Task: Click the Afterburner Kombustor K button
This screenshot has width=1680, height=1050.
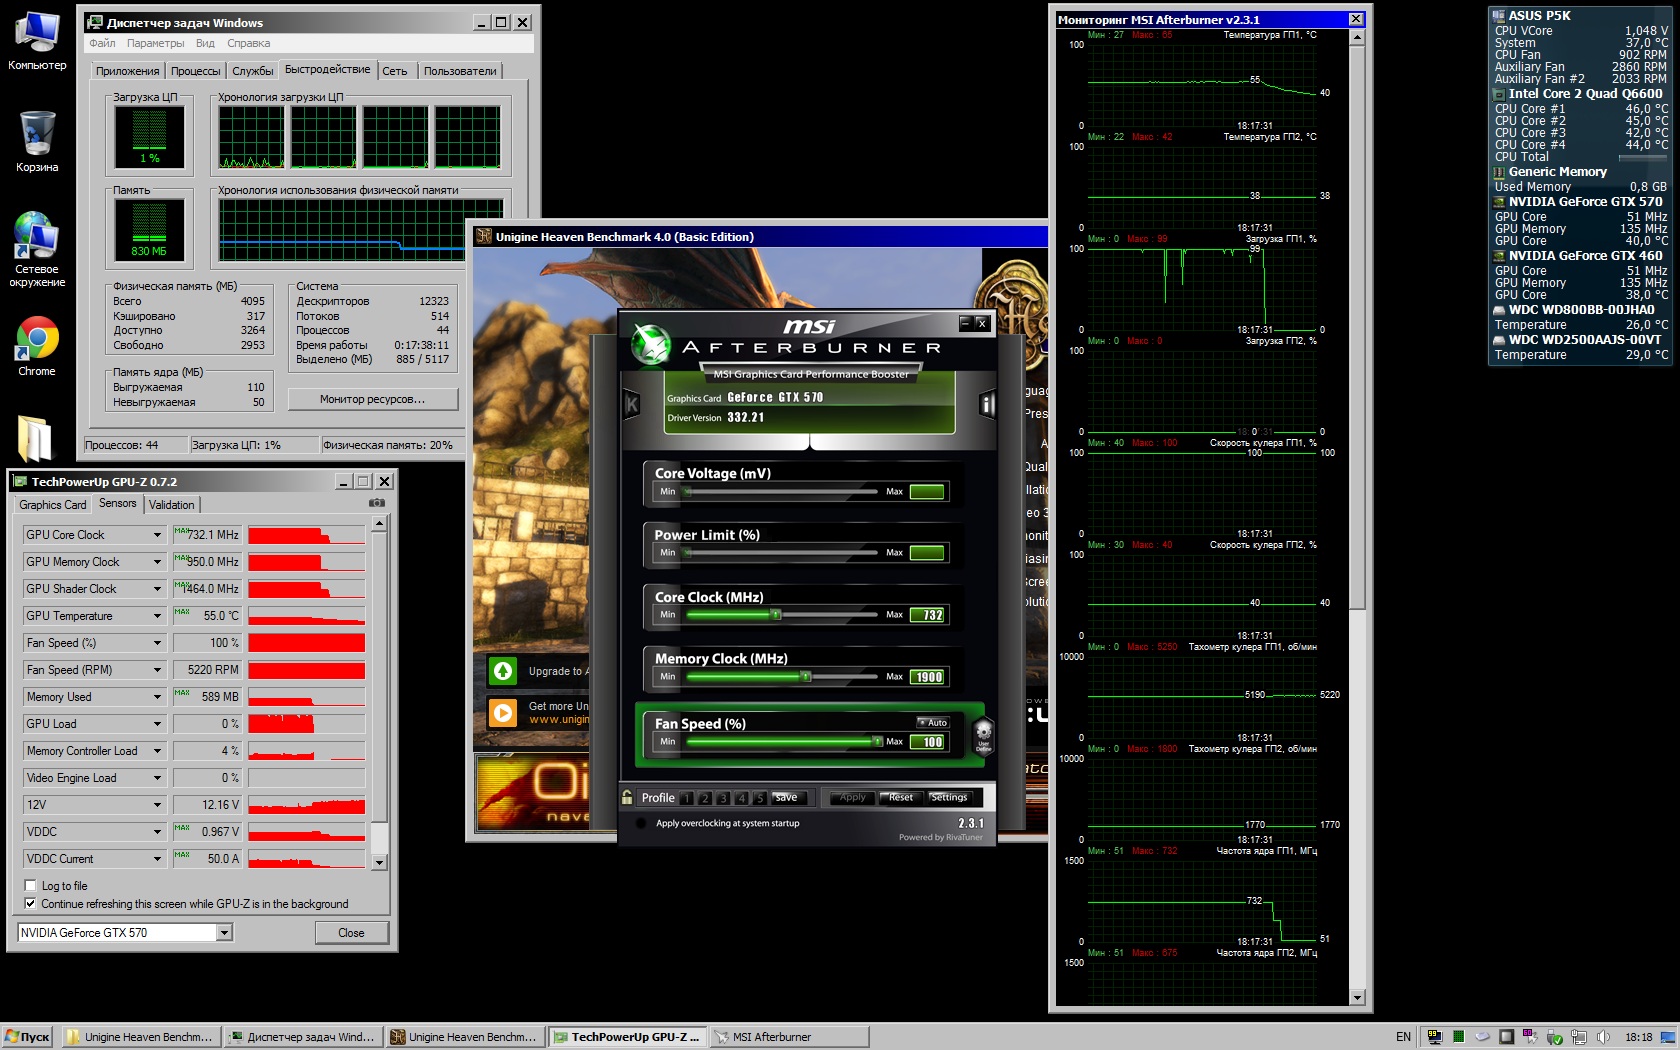Action: (632, 404)
